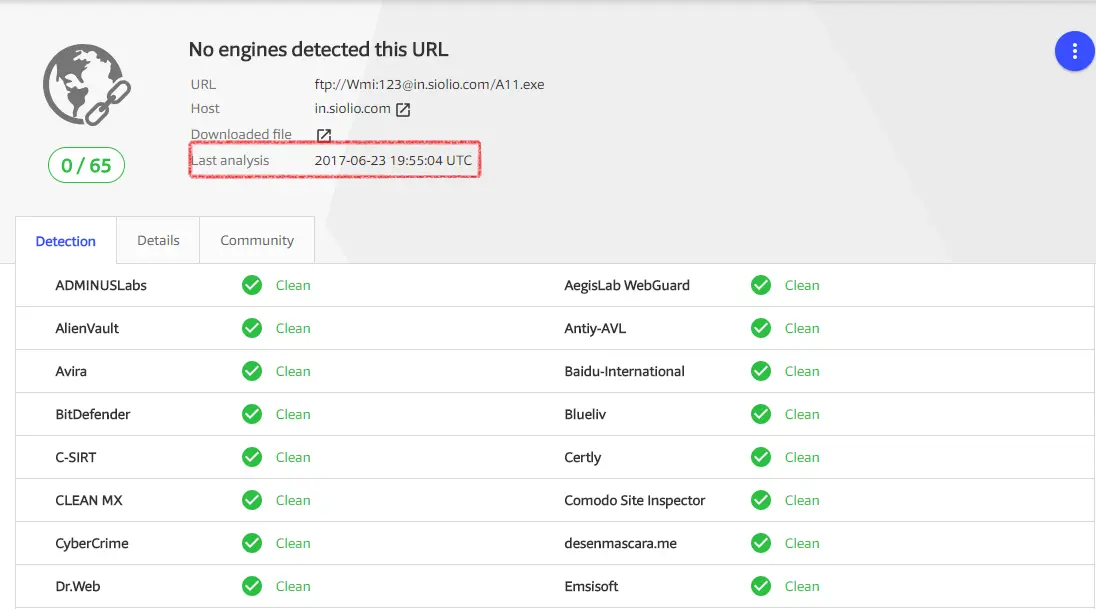Viewport: 1096px width, 609px height.
Task: Click the Comodo Site Inspector check icon
Action: [x=761, y=500]
